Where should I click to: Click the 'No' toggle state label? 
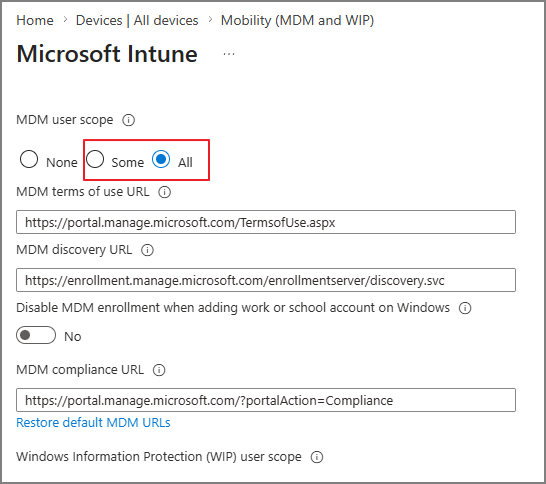pos(73,336)
